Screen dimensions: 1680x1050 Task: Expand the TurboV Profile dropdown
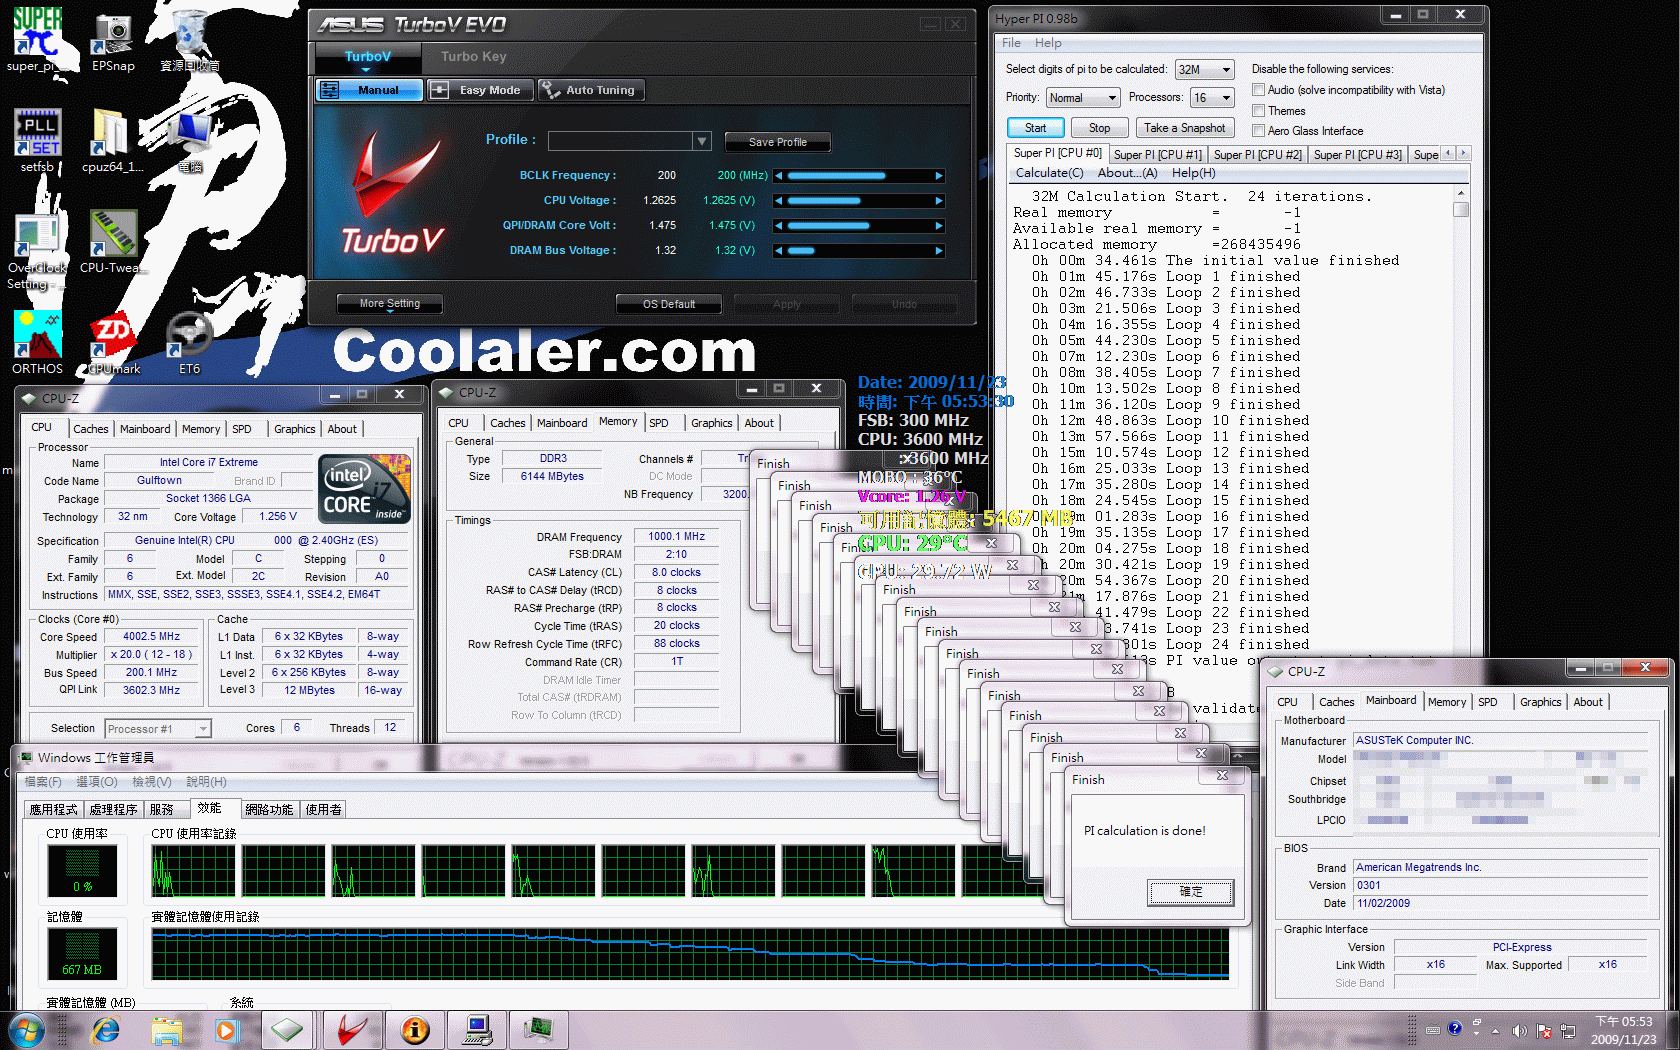(702, 141)
